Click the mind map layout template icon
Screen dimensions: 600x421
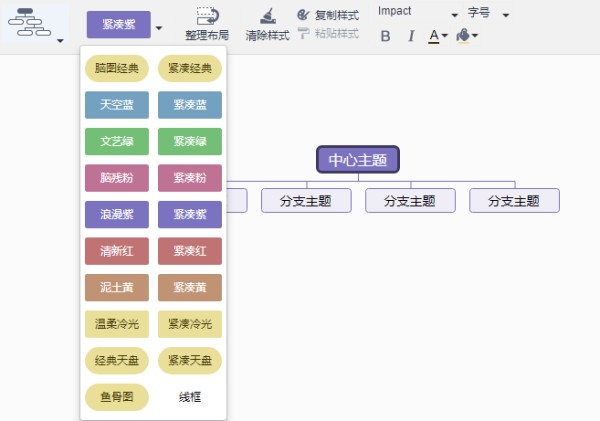[x=29, y=22]
